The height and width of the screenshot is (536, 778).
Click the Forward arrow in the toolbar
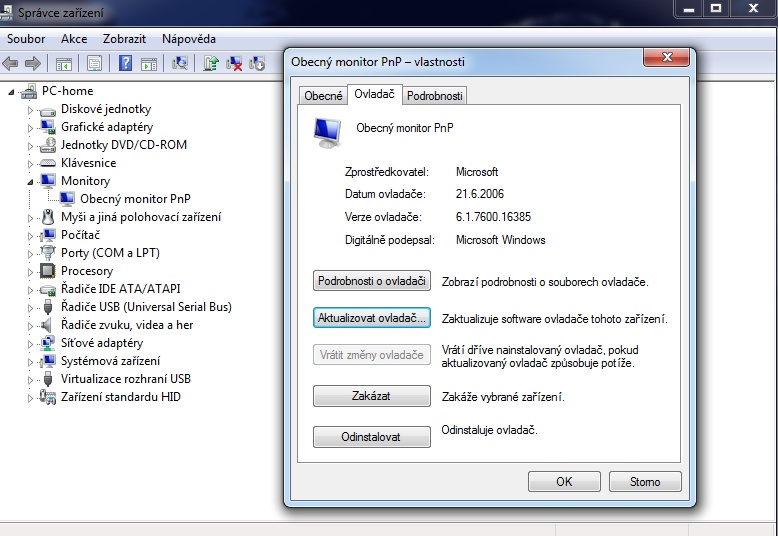(33, 63)
